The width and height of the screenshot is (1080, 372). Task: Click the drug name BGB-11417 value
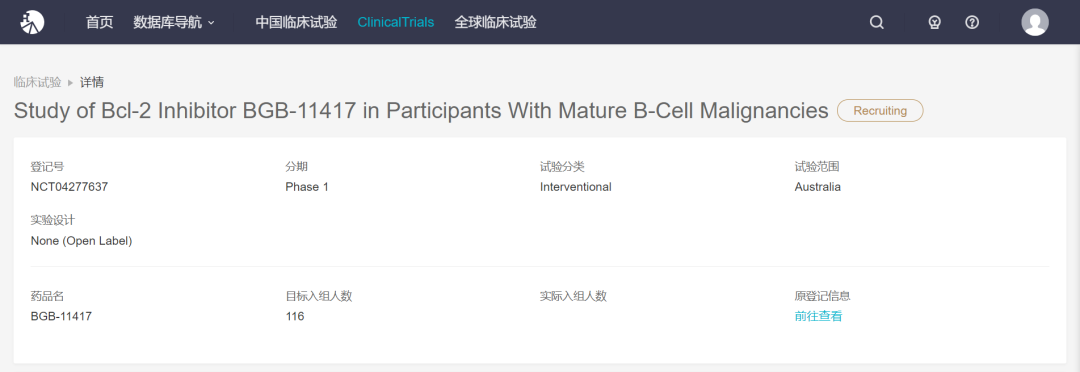click(61, 316)
